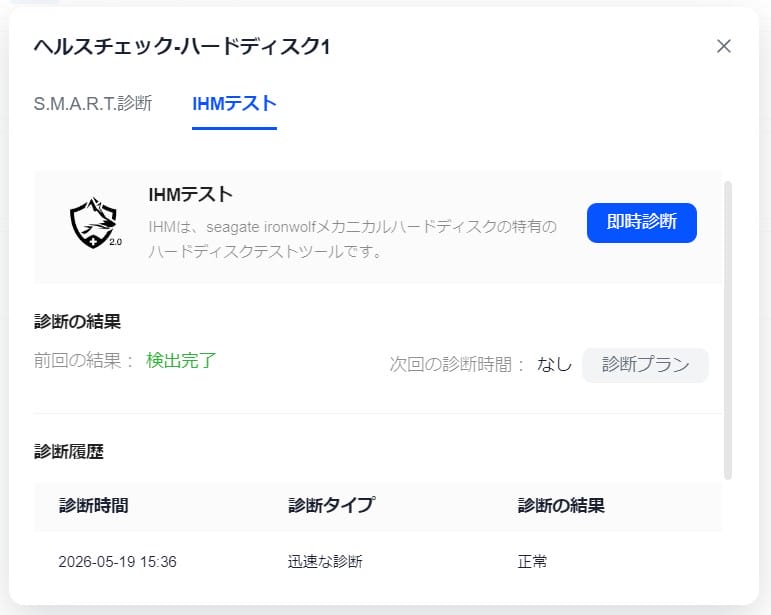Click the vertical scrollbar in the dialog

[x=728, y=330]
